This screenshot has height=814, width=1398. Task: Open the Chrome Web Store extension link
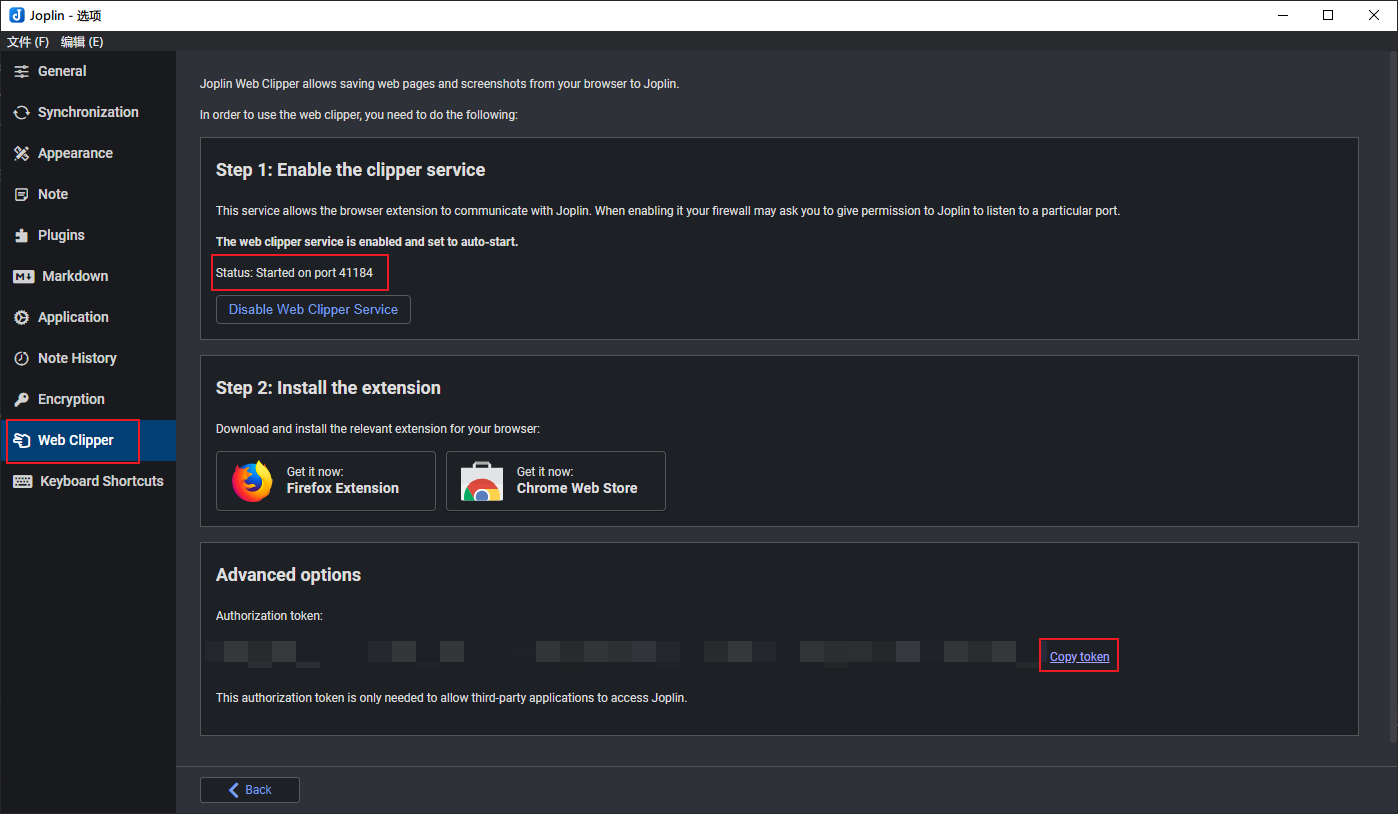coord(556,481)
